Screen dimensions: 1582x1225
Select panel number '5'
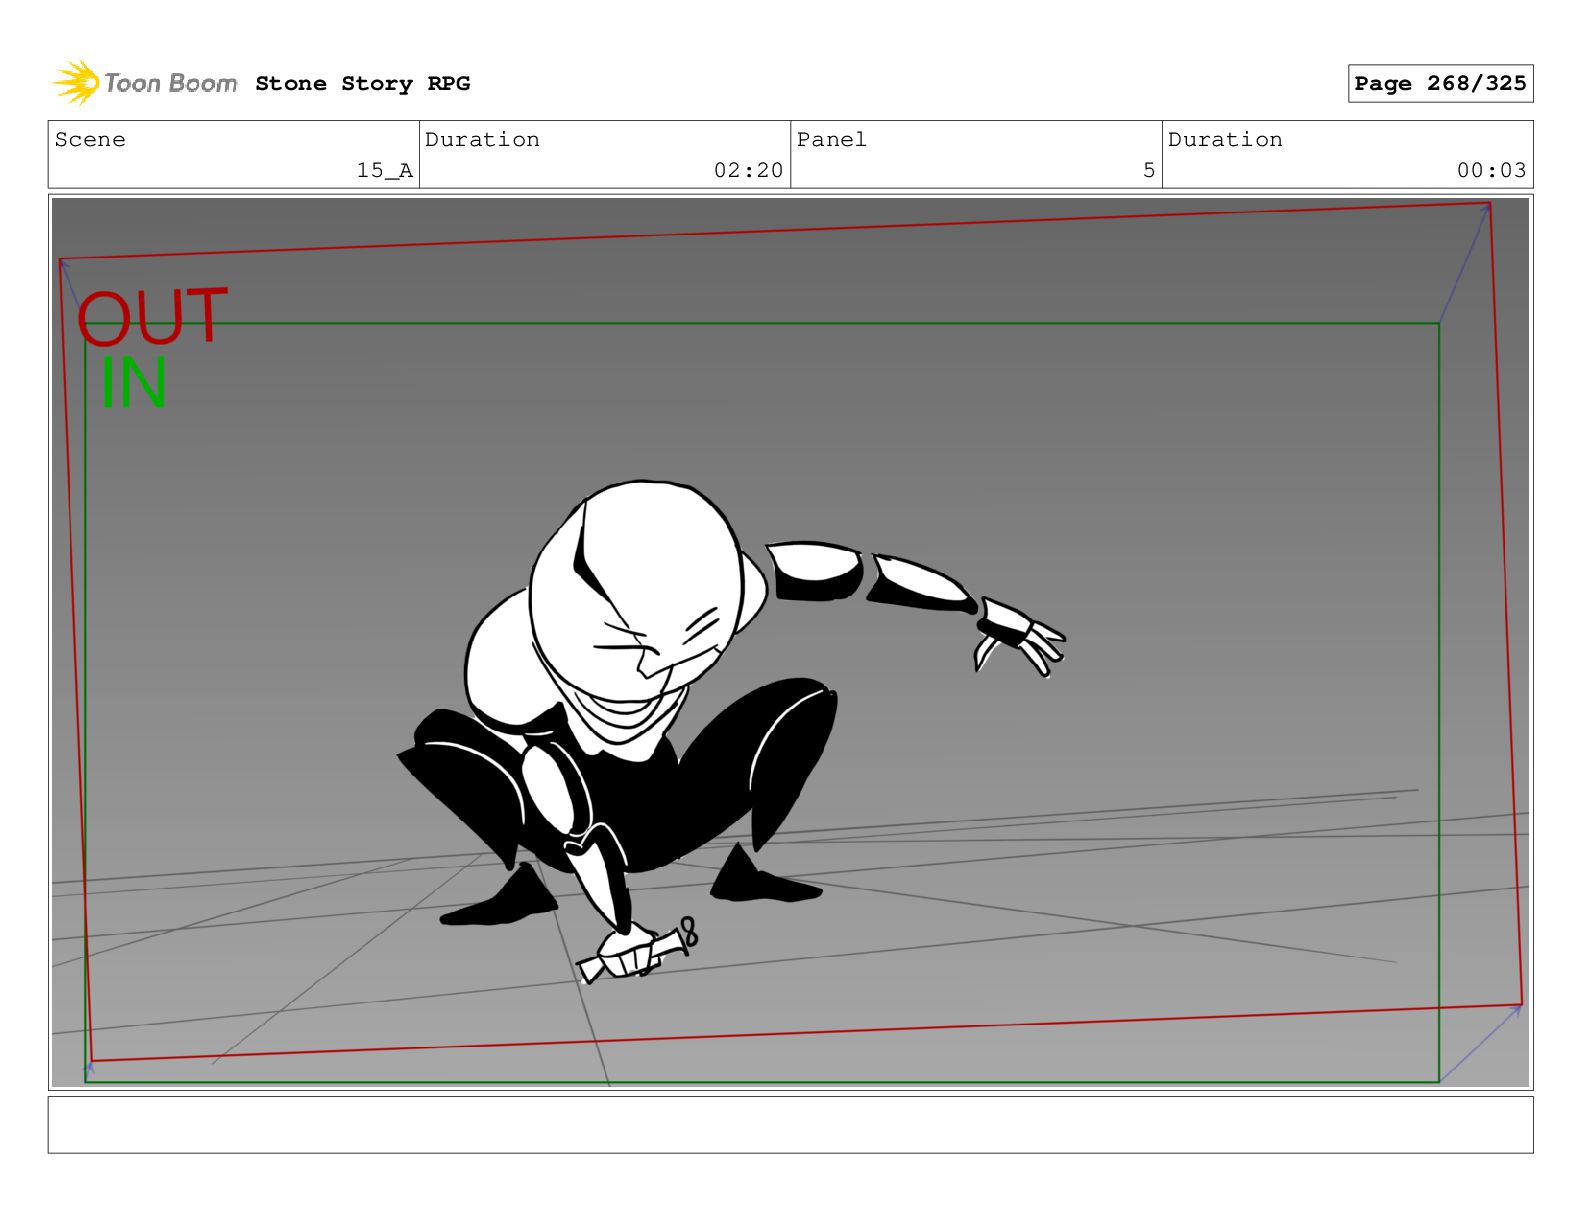tap(1149, 171)
